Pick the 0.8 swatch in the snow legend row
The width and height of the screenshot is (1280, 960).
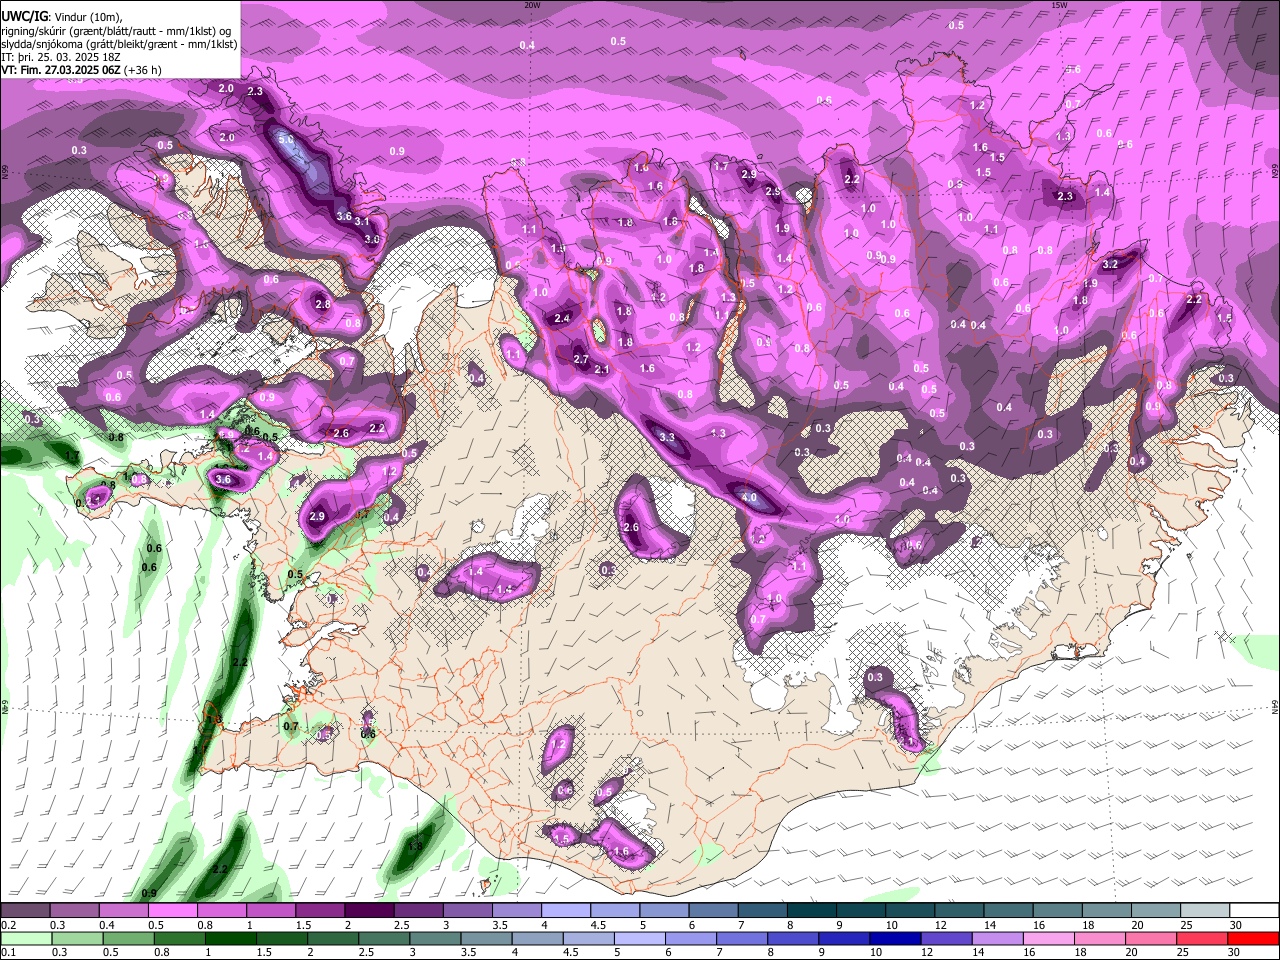[222, 911]
